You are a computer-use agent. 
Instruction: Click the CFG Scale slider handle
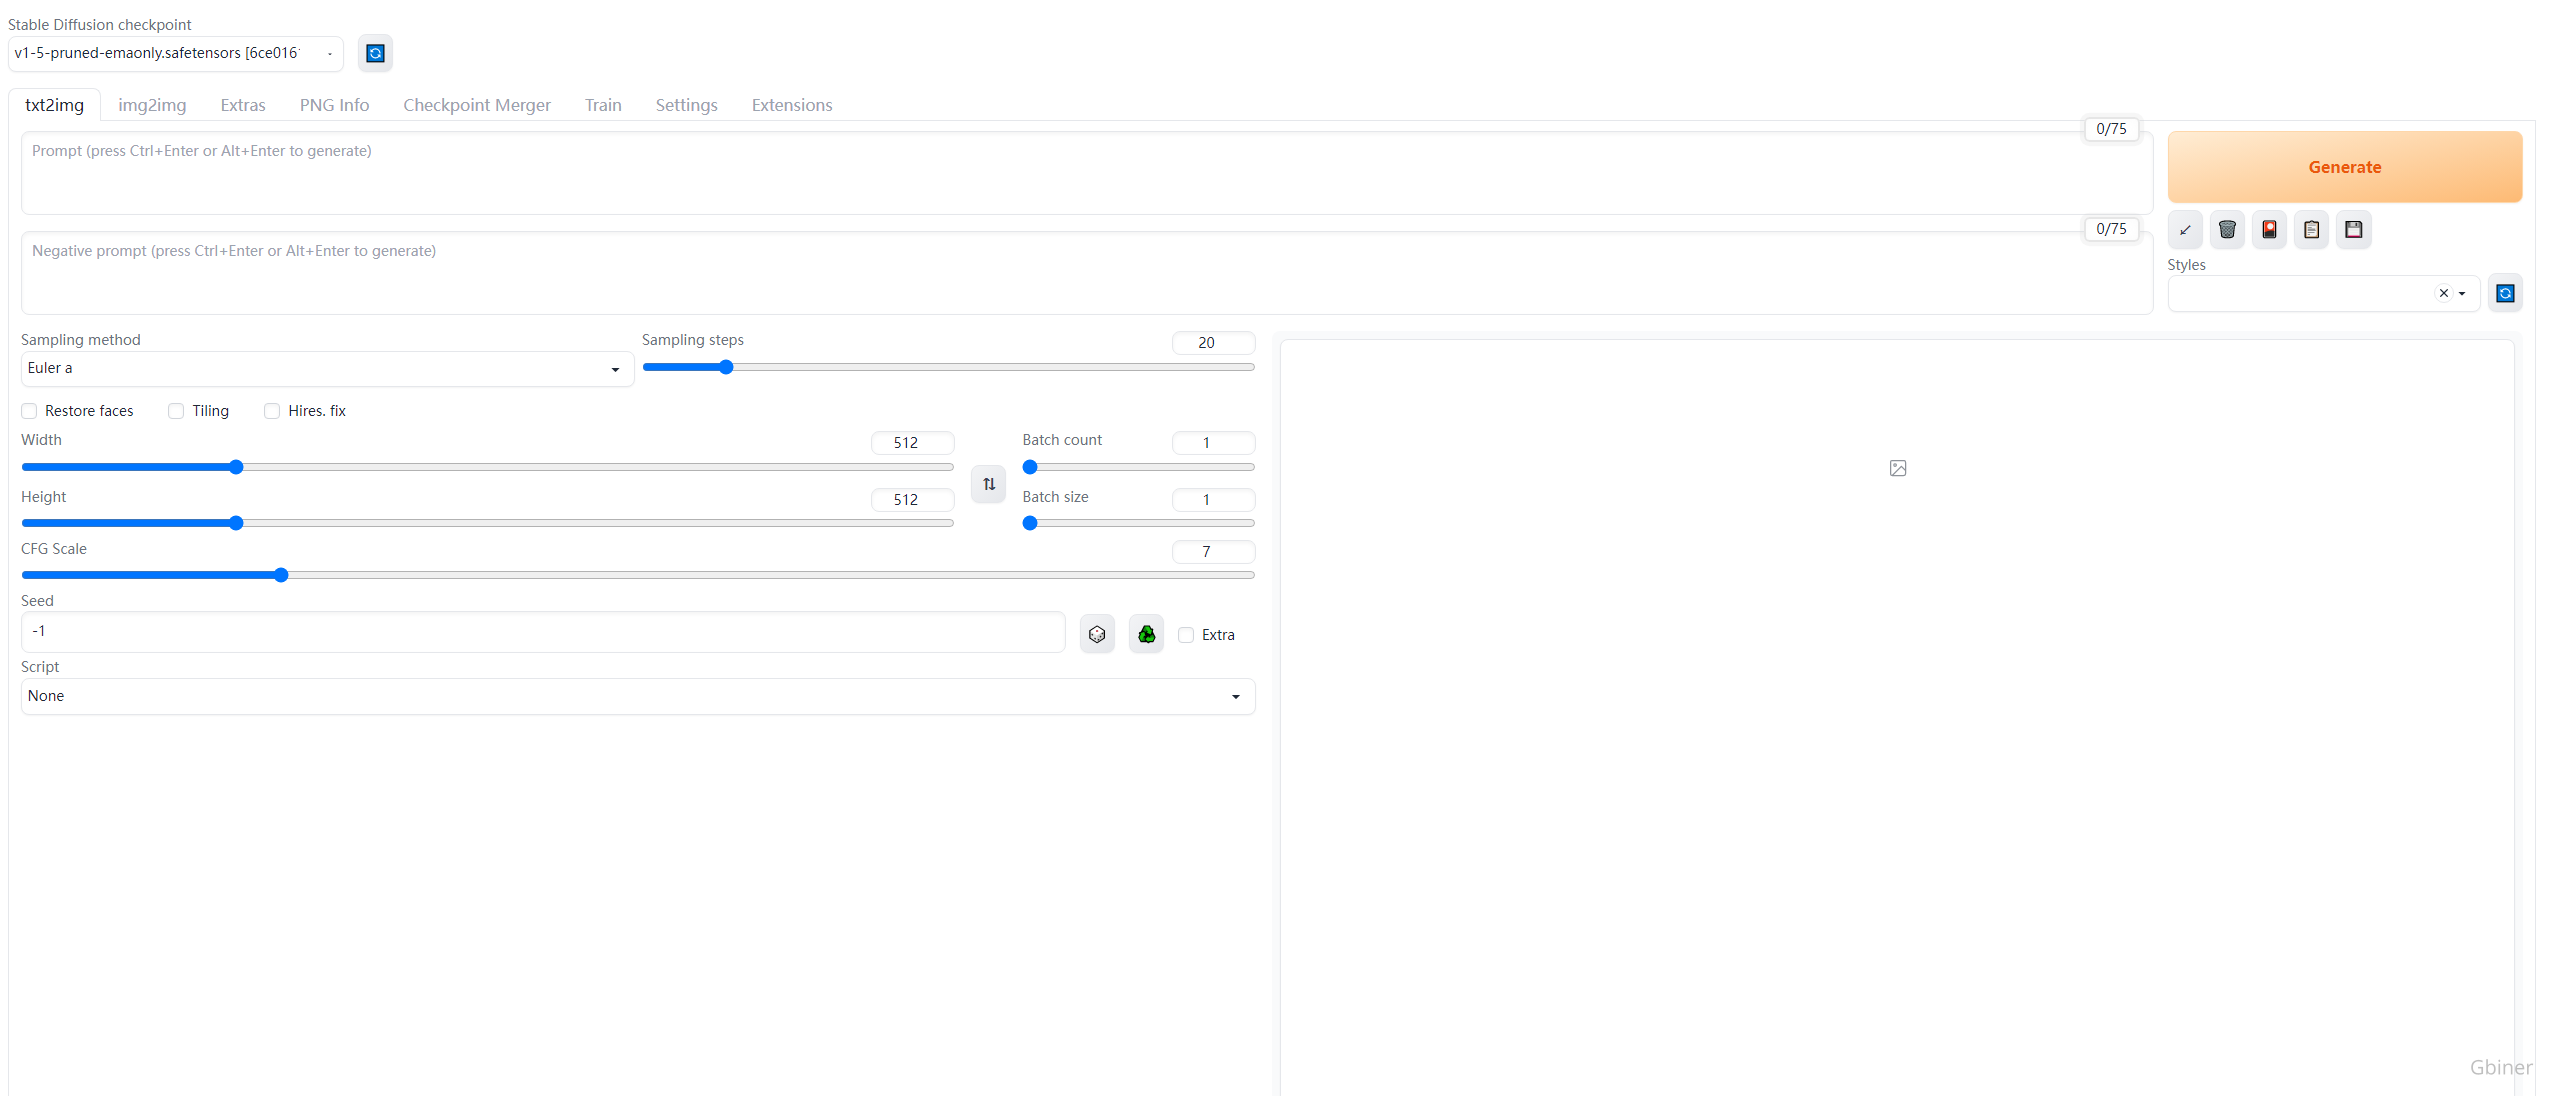pos(281,575)
